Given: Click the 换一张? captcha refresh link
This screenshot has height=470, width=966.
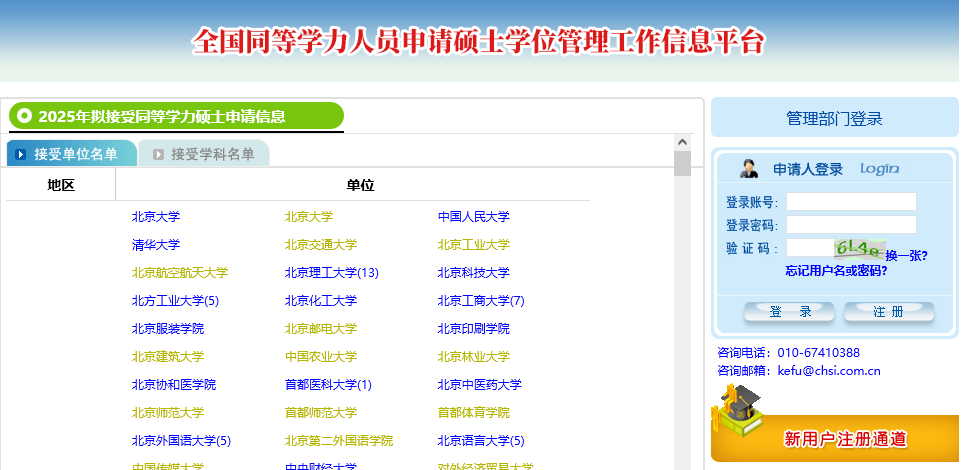Looking at the screenshot, I should click(x=906, y=256).
